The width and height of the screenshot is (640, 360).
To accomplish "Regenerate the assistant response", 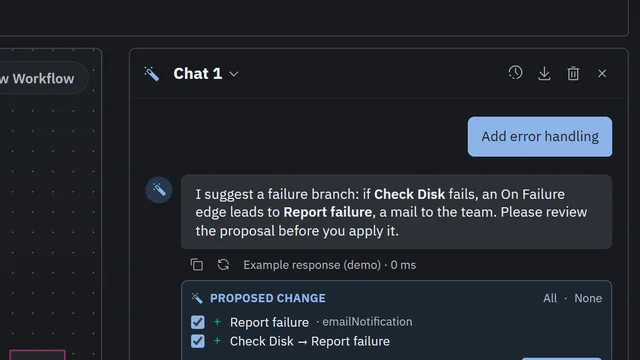I will [x=223, y=265].
